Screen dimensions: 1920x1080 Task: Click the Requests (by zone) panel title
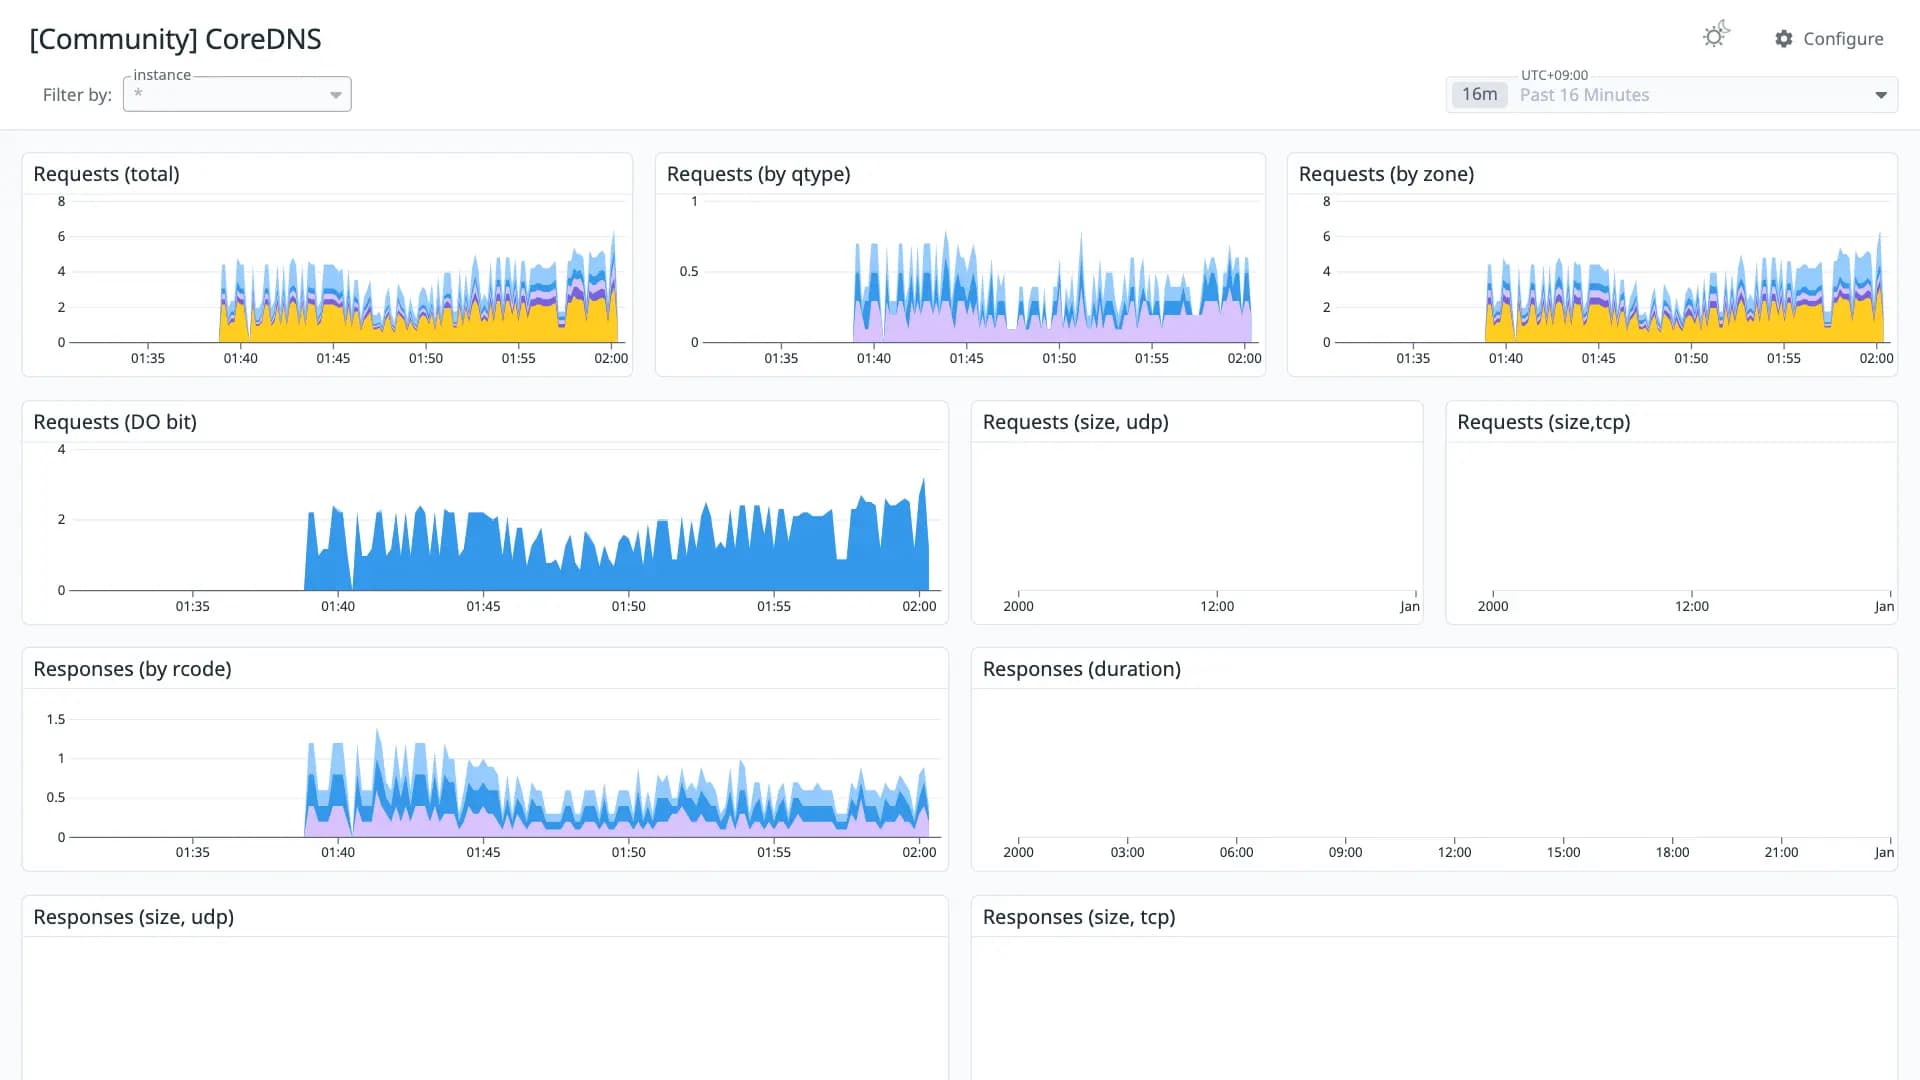click(x=1386, y=174)
